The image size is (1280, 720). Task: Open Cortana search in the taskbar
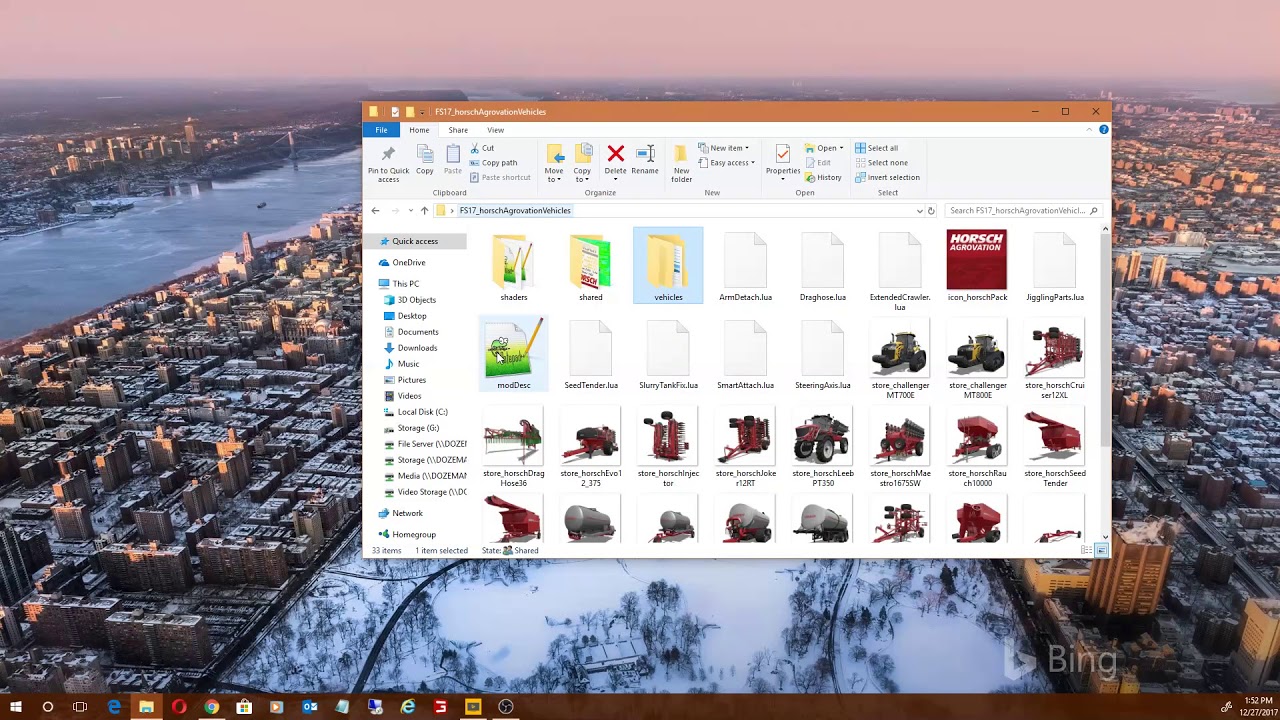[47, 707]
